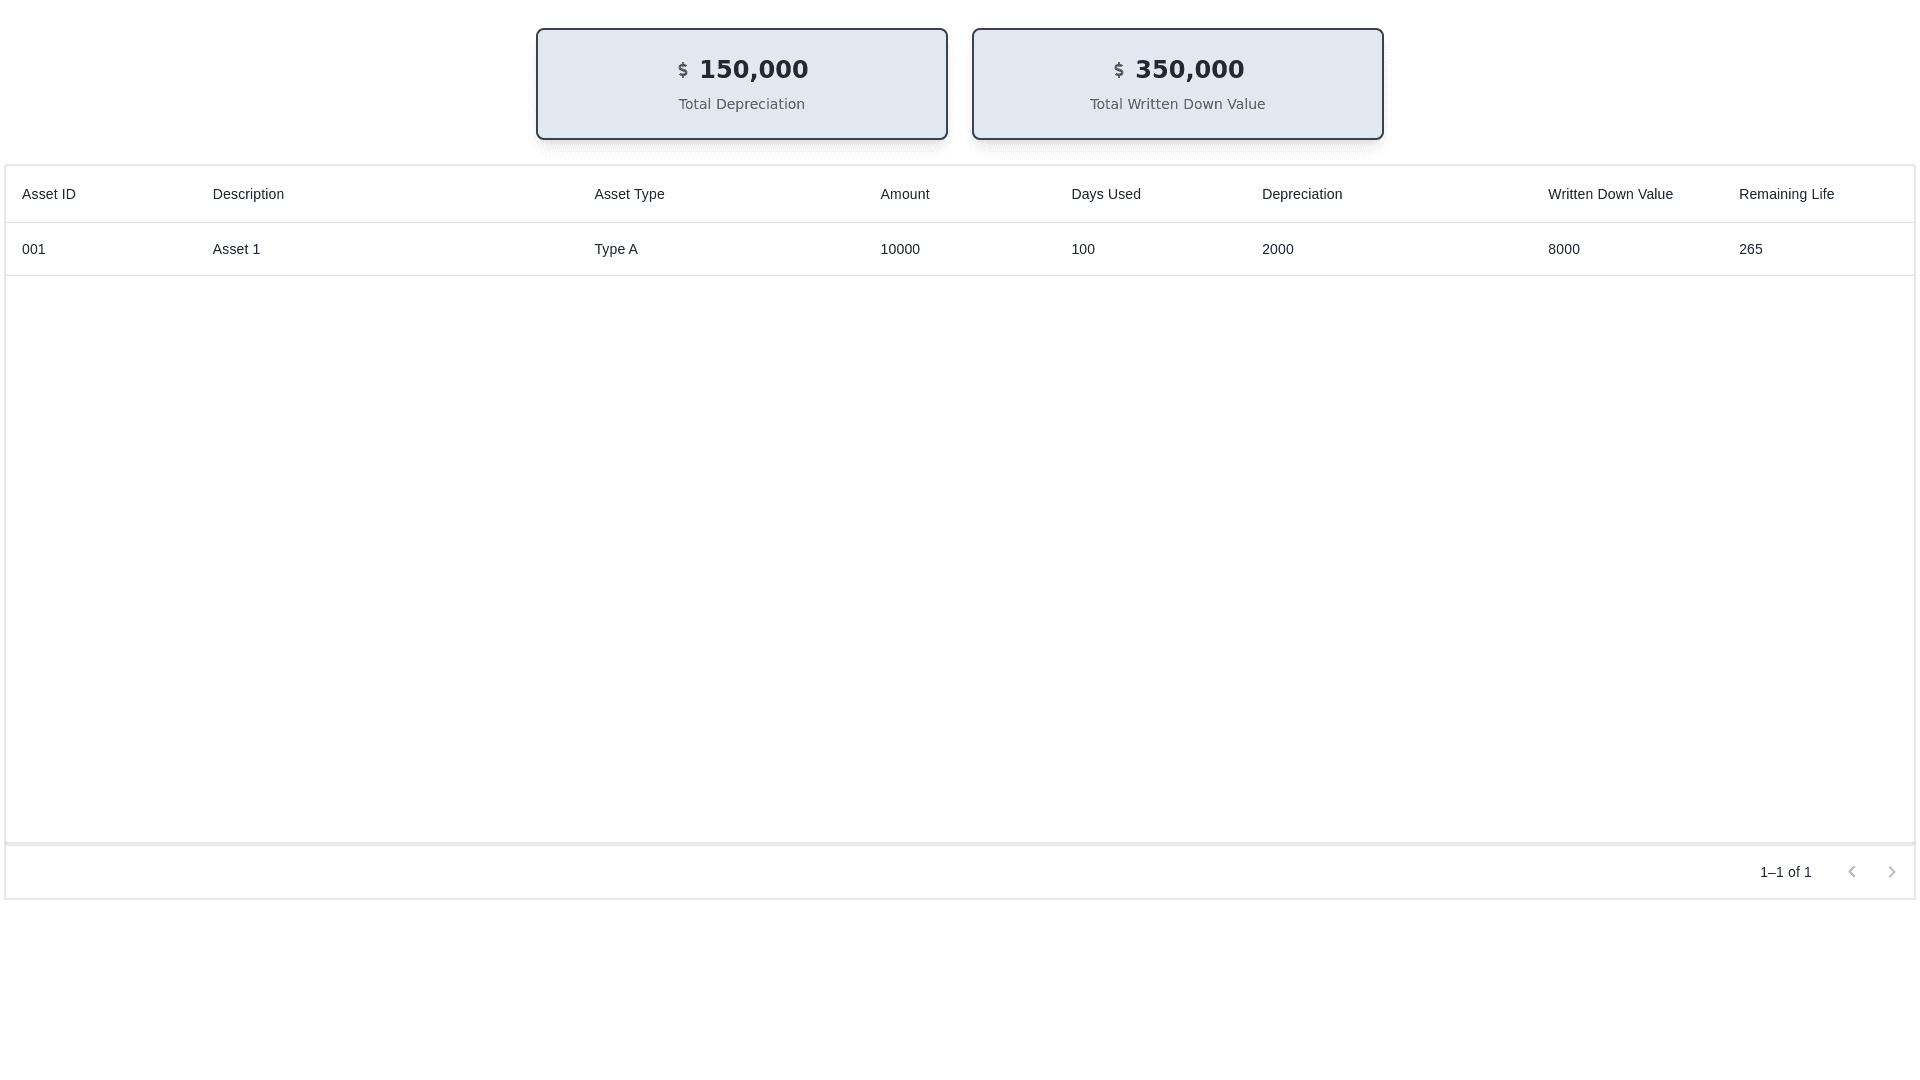Click the dollar icon beside 350,000
This screenshot has height=1080, width=1920.
[x=1119, y=70]
